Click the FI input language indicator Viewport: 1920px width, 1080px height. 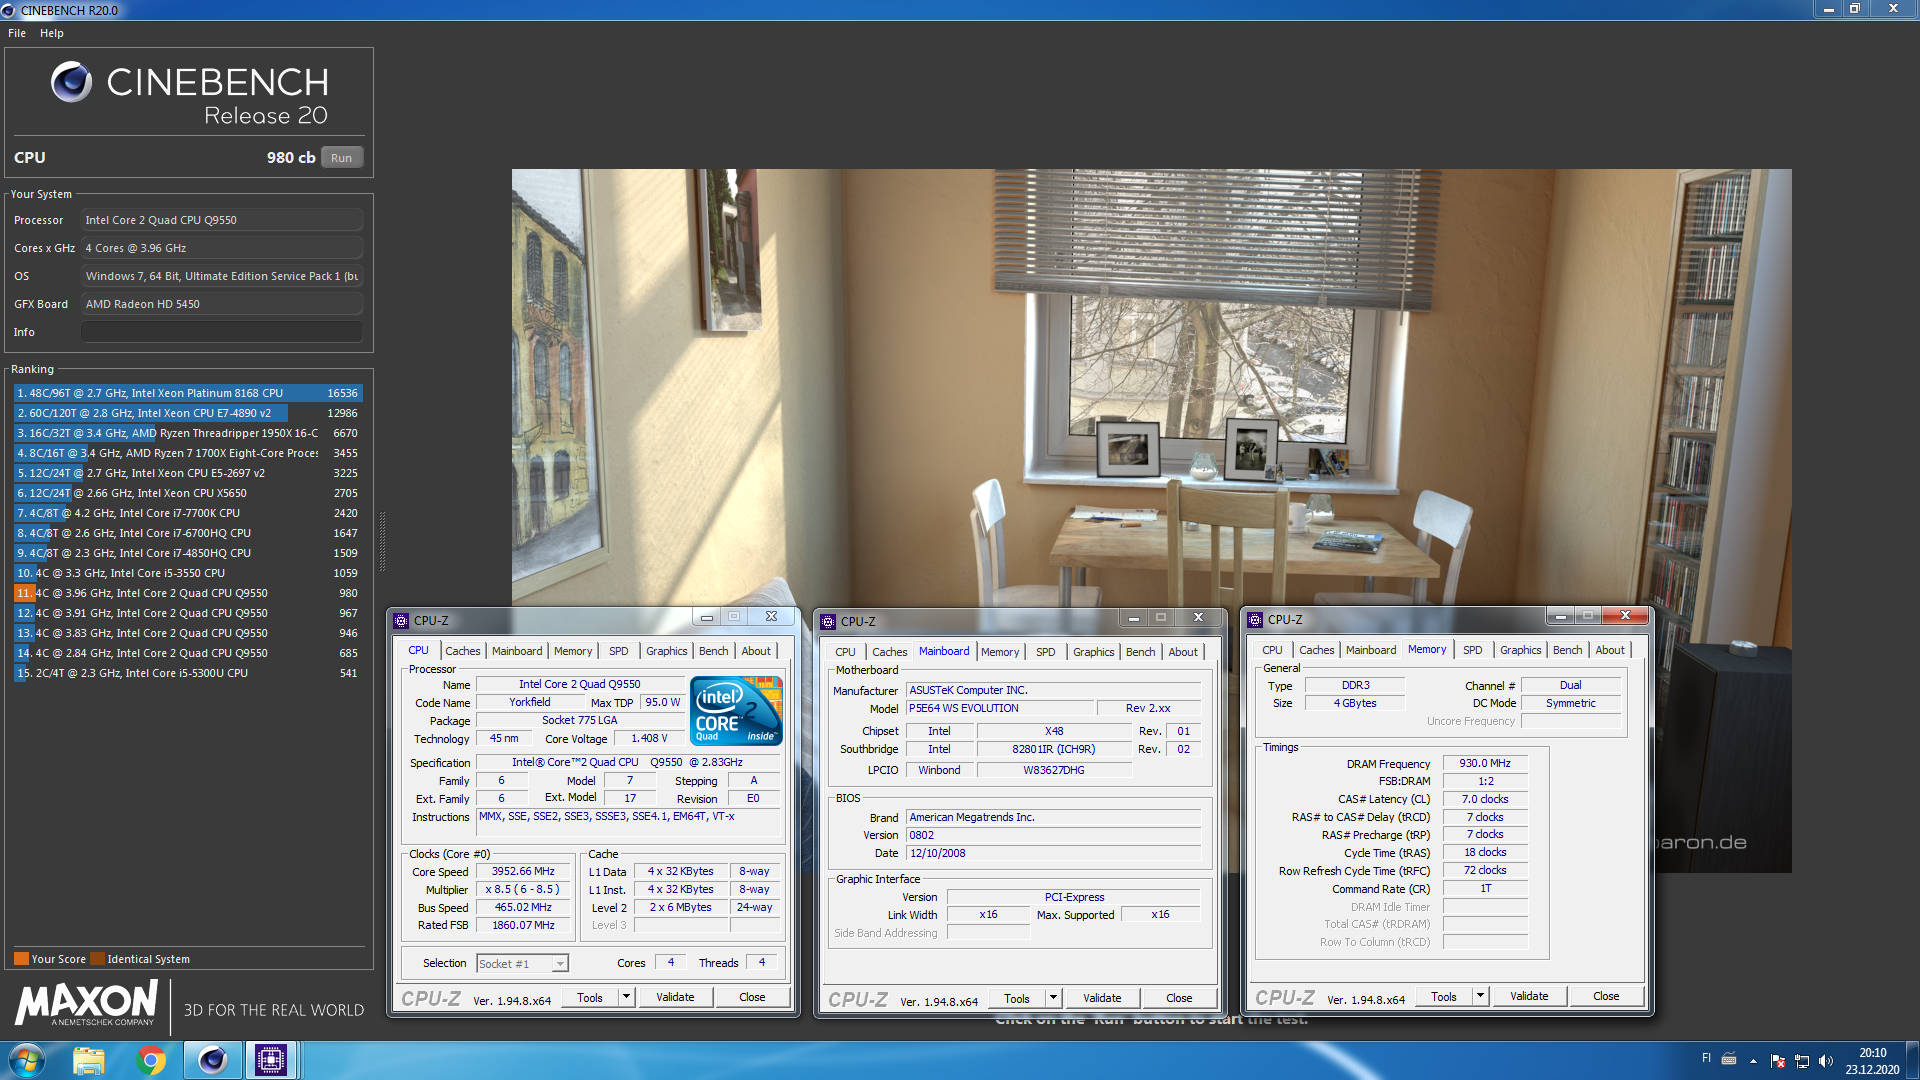click(1706, 1058)
